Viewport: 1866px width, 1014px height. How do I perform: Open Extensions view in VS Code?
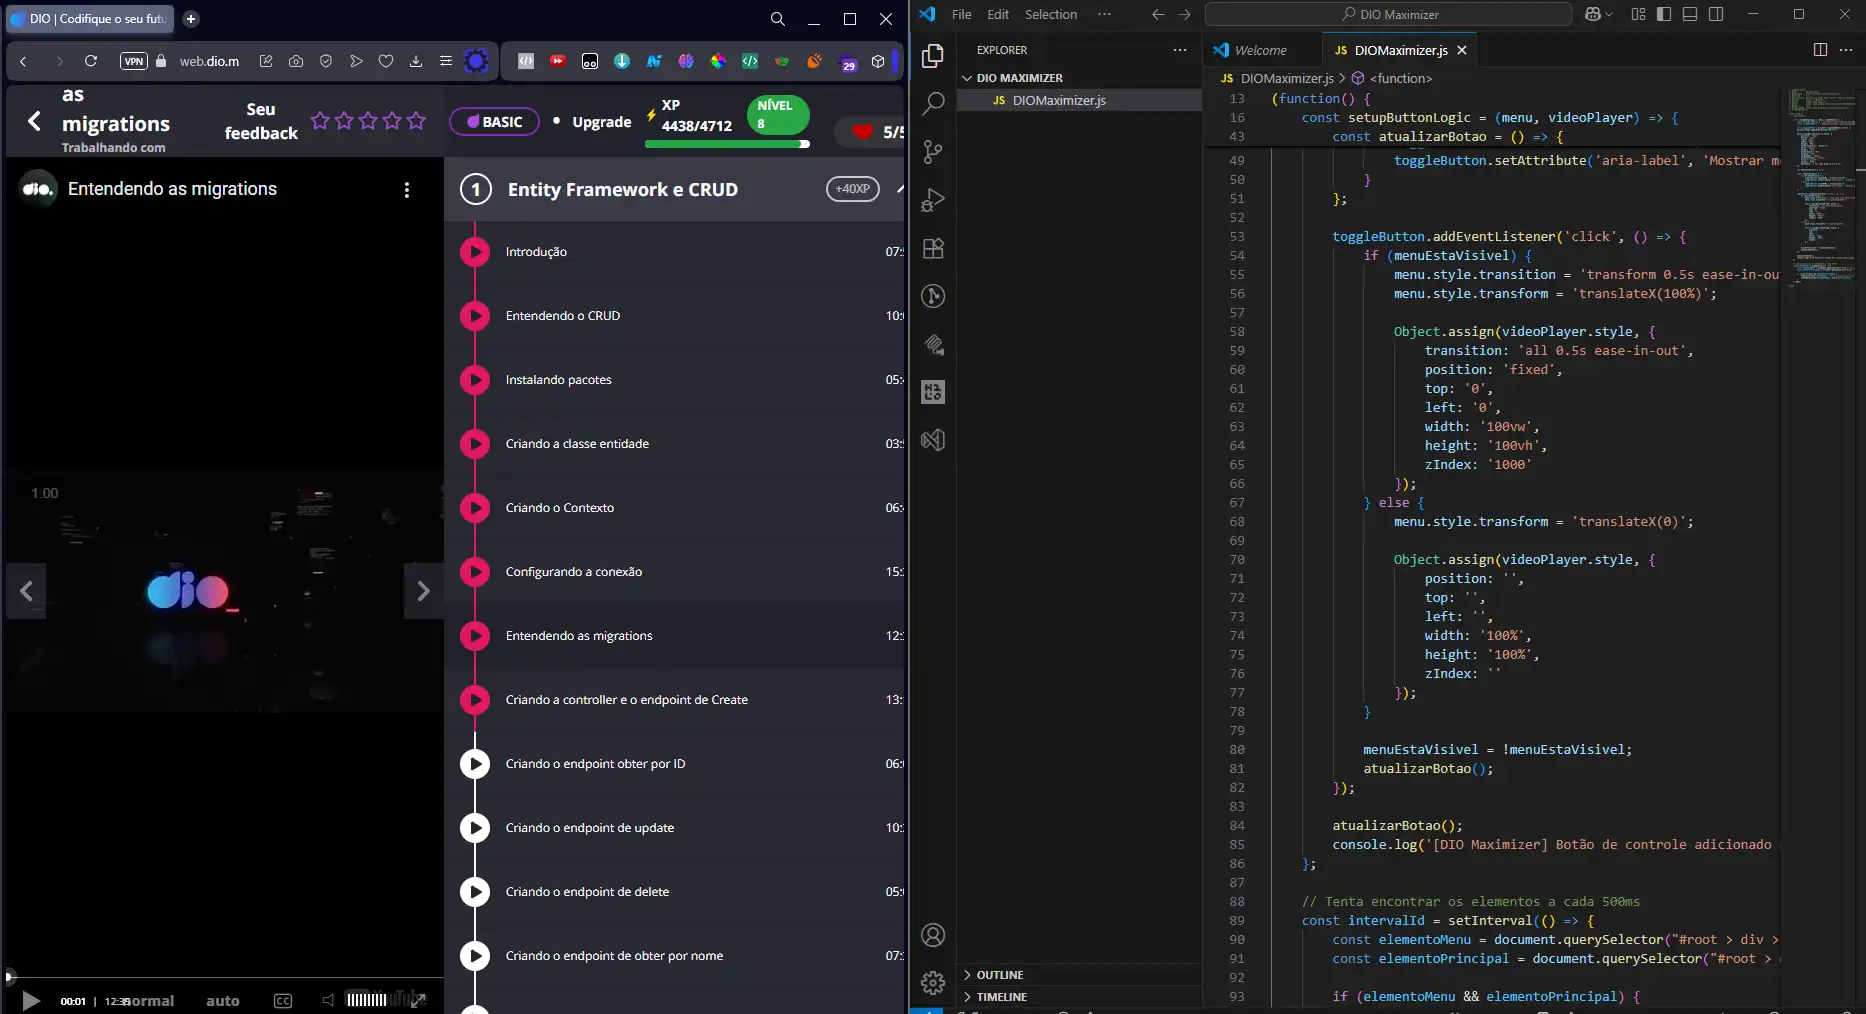(933, 248)
